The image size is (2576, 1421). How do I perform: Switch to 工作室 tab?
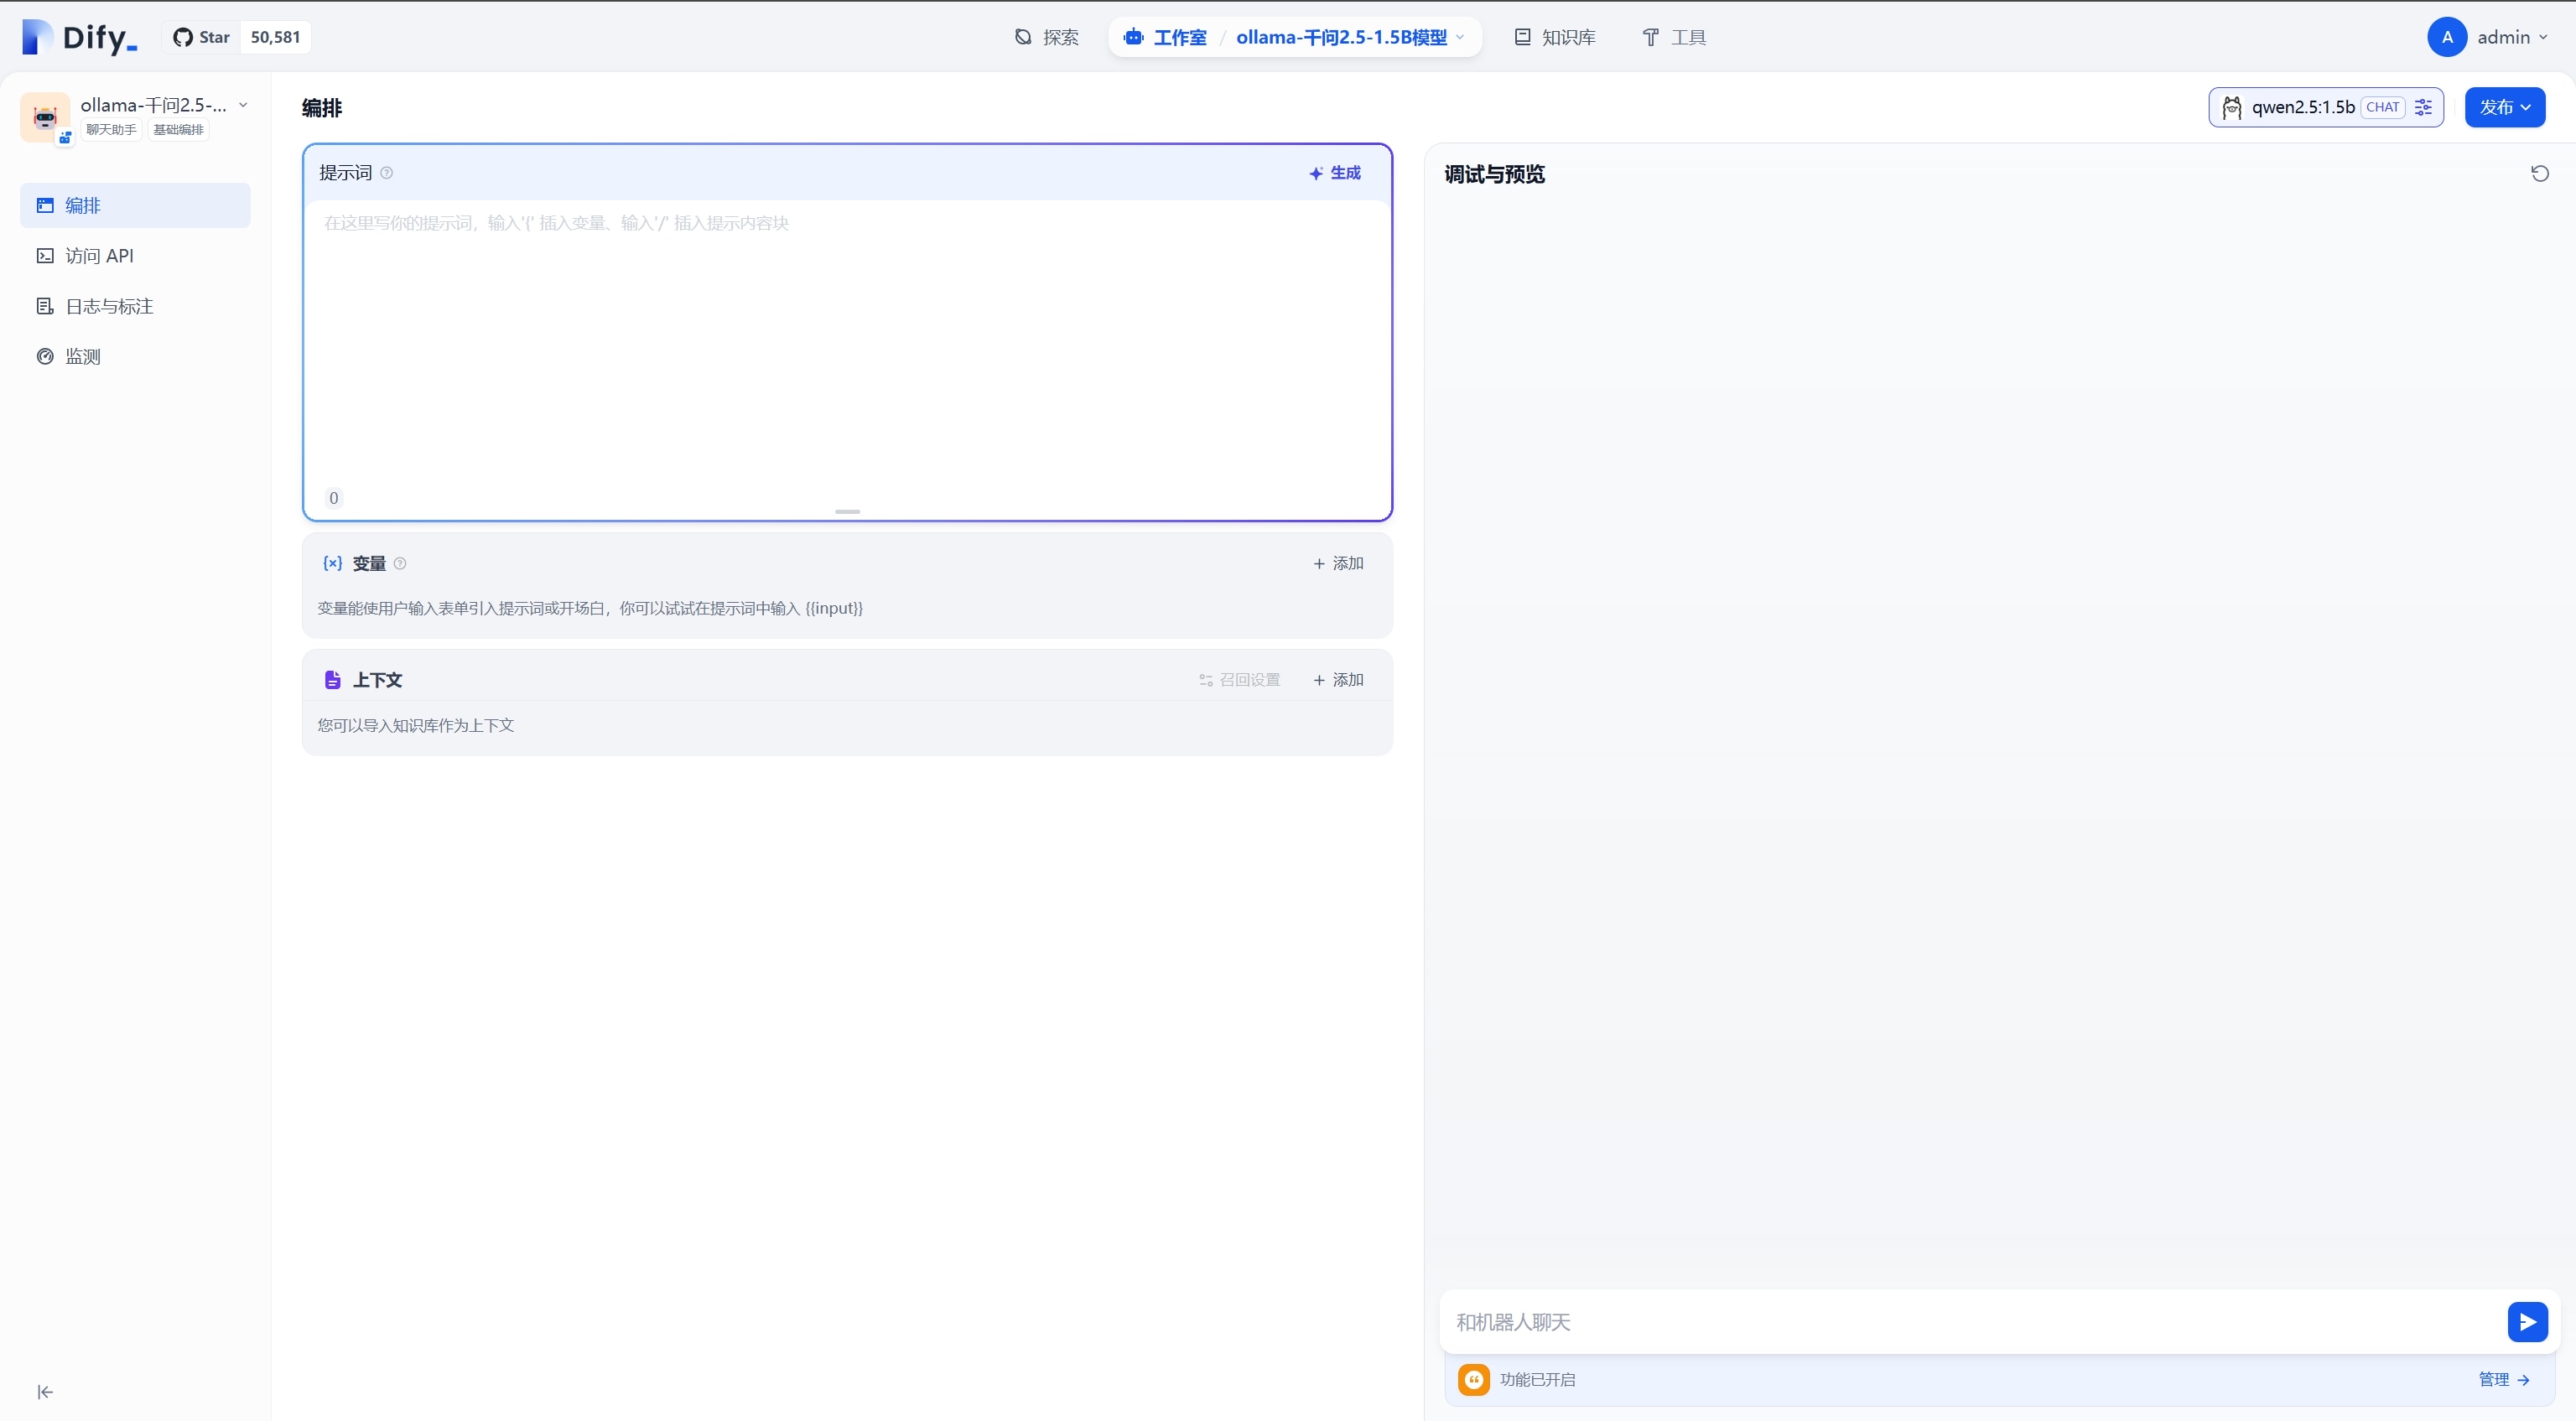pyautogui.click(x=1165, y=37)
